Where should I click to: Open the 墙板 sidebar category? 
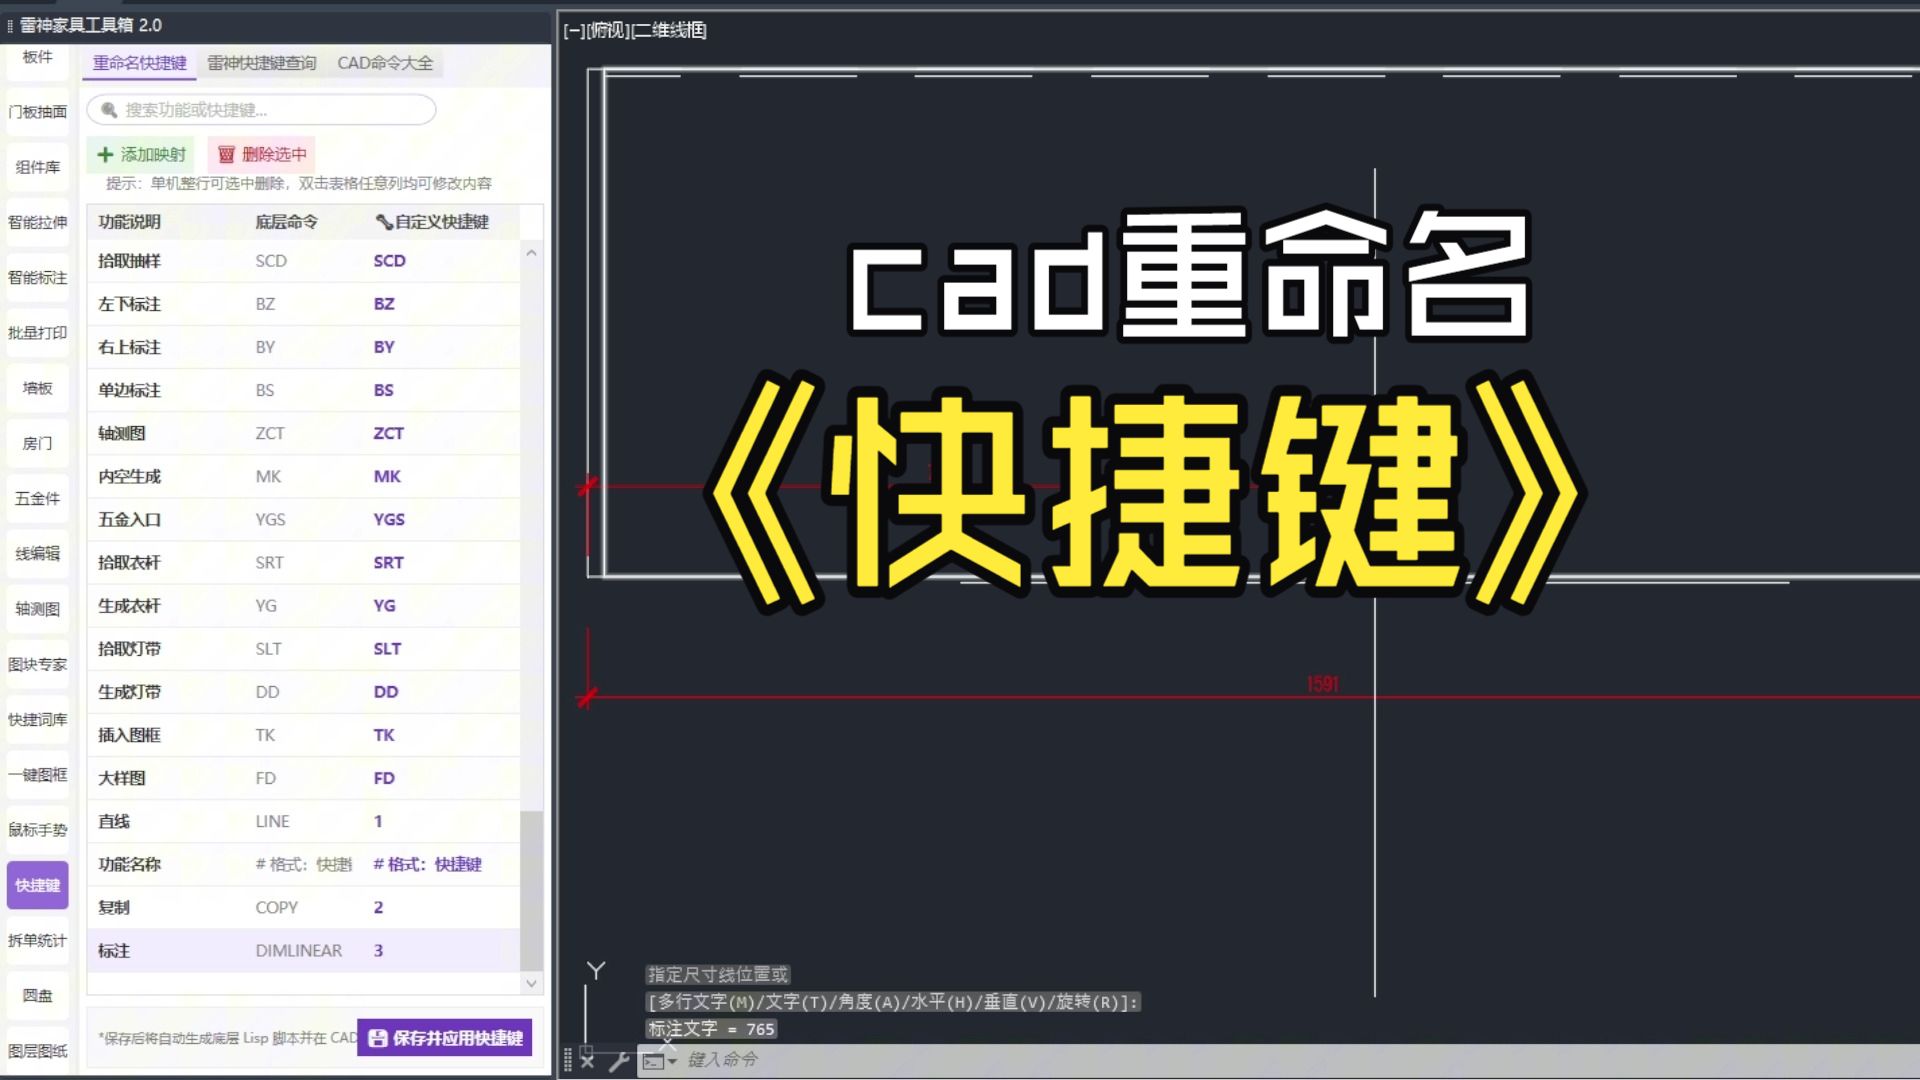[38, 388]
